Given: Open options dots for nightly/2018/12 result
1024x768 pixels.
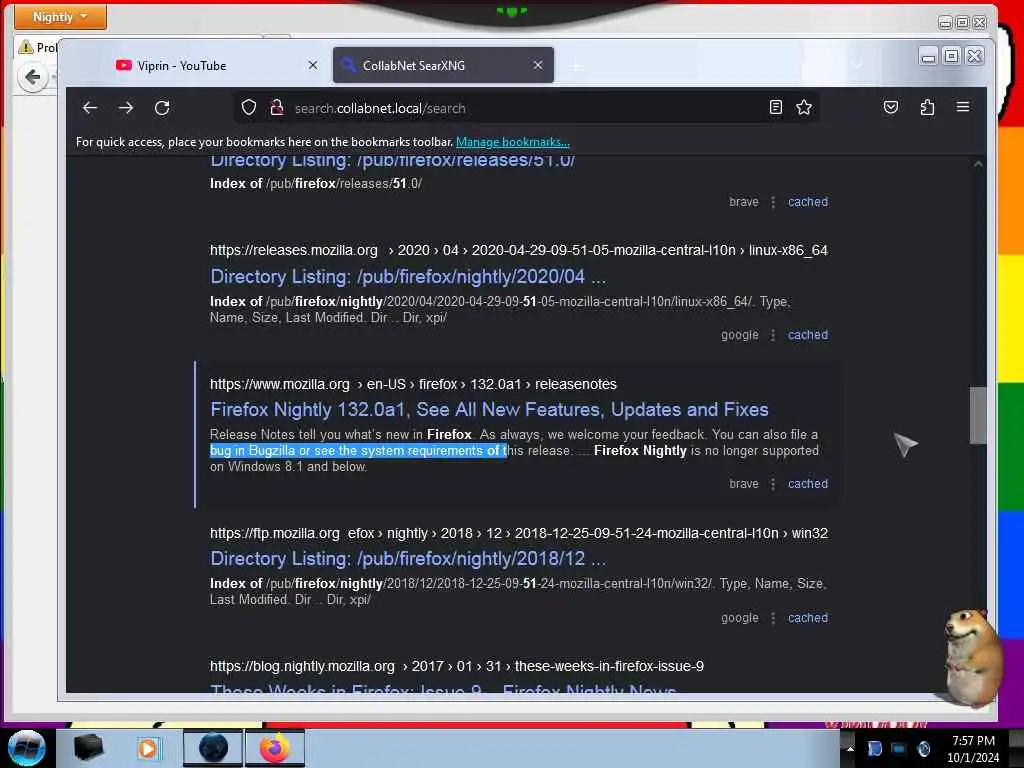Looking at the screenshot, I should pyautogui.click(x=773, y=617).
